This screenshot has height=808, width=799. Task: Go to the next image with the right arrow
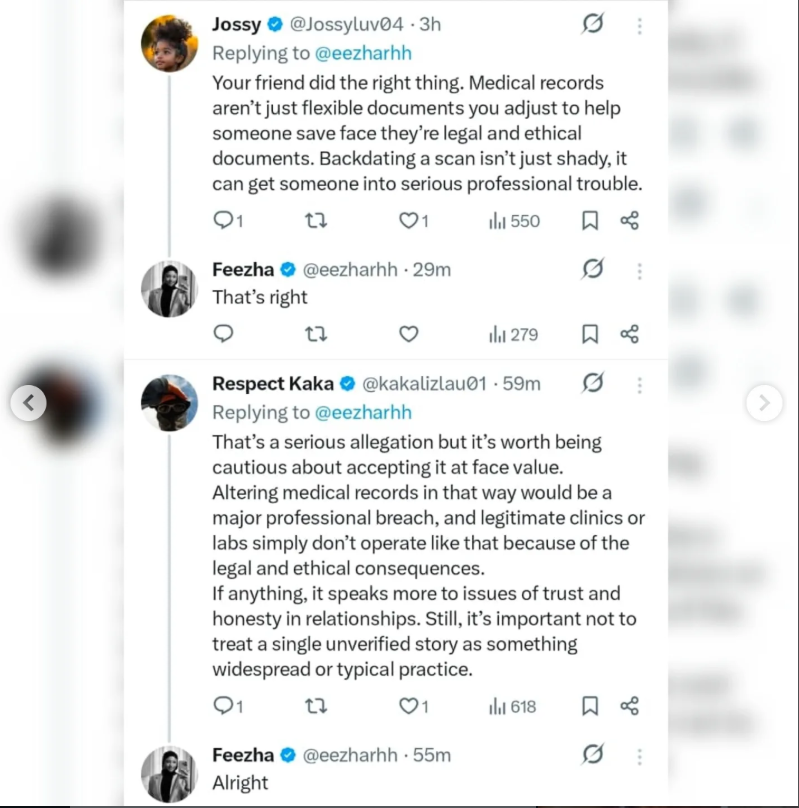pos(764,404)
